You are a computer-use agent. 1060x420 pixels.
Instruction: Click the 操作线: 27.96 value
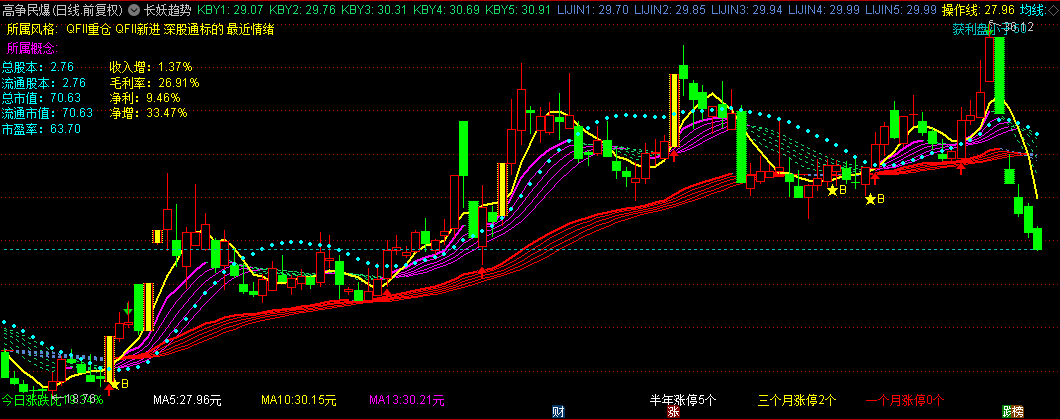pyautogui.click(x=978, y=11)
